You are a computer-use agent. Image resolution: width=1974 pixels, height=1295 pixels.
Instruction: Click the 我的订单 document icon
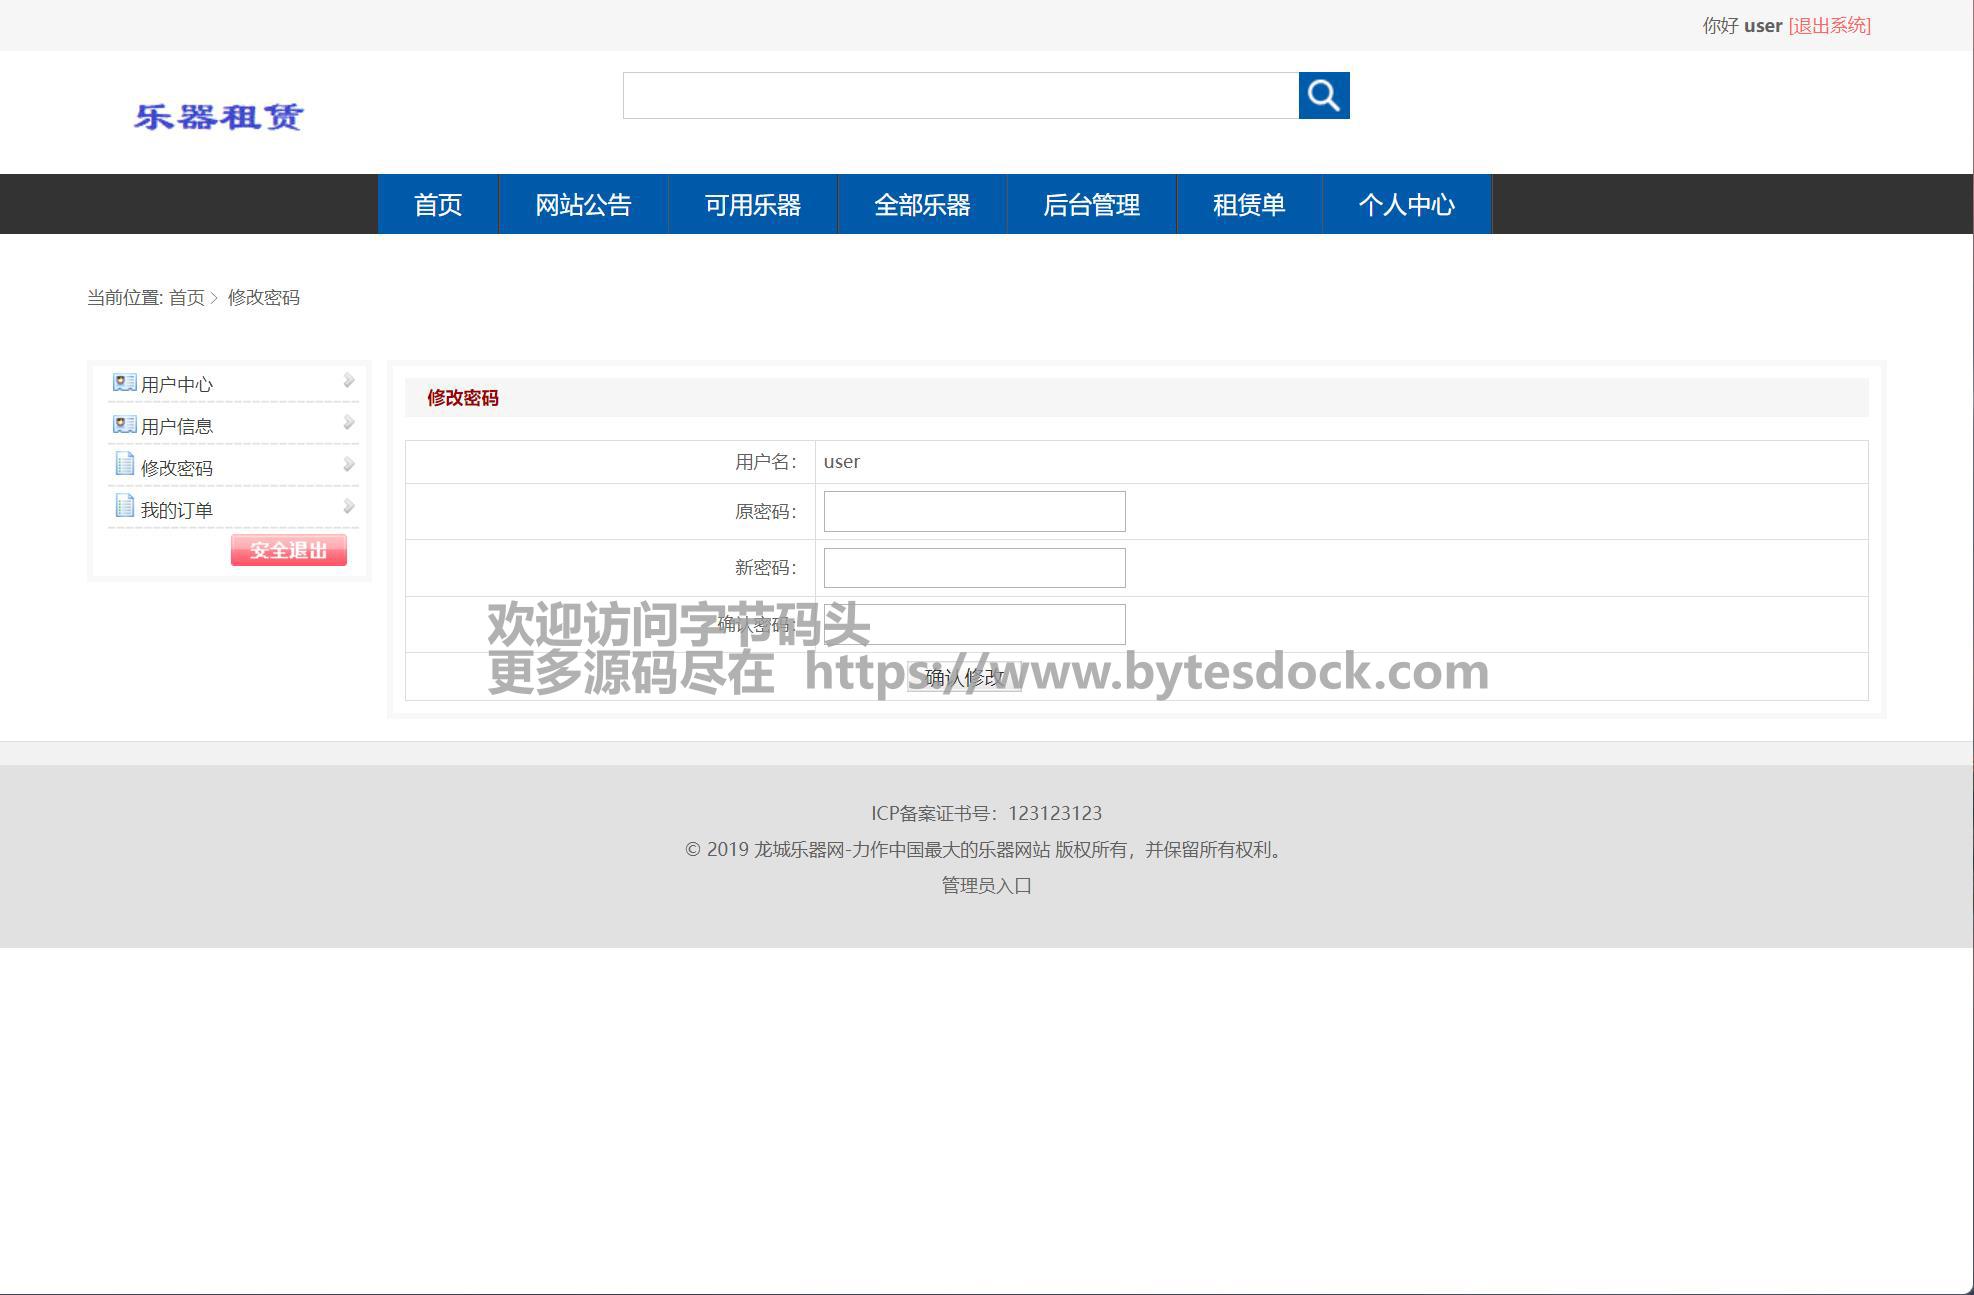(x=124, y=506)
